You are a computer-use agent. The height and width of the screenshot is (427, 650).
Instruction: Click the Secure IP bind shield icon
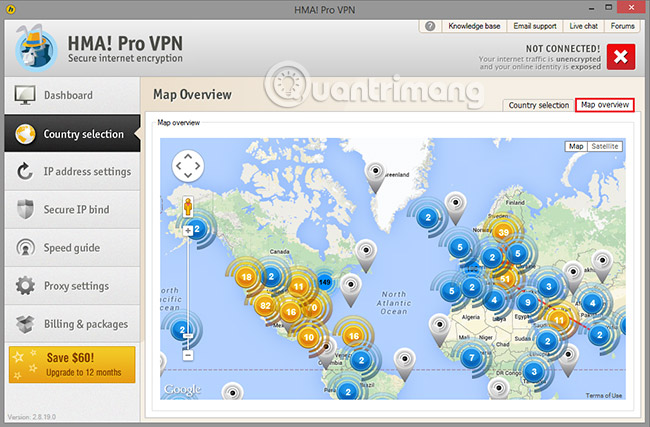coord(25,210)
